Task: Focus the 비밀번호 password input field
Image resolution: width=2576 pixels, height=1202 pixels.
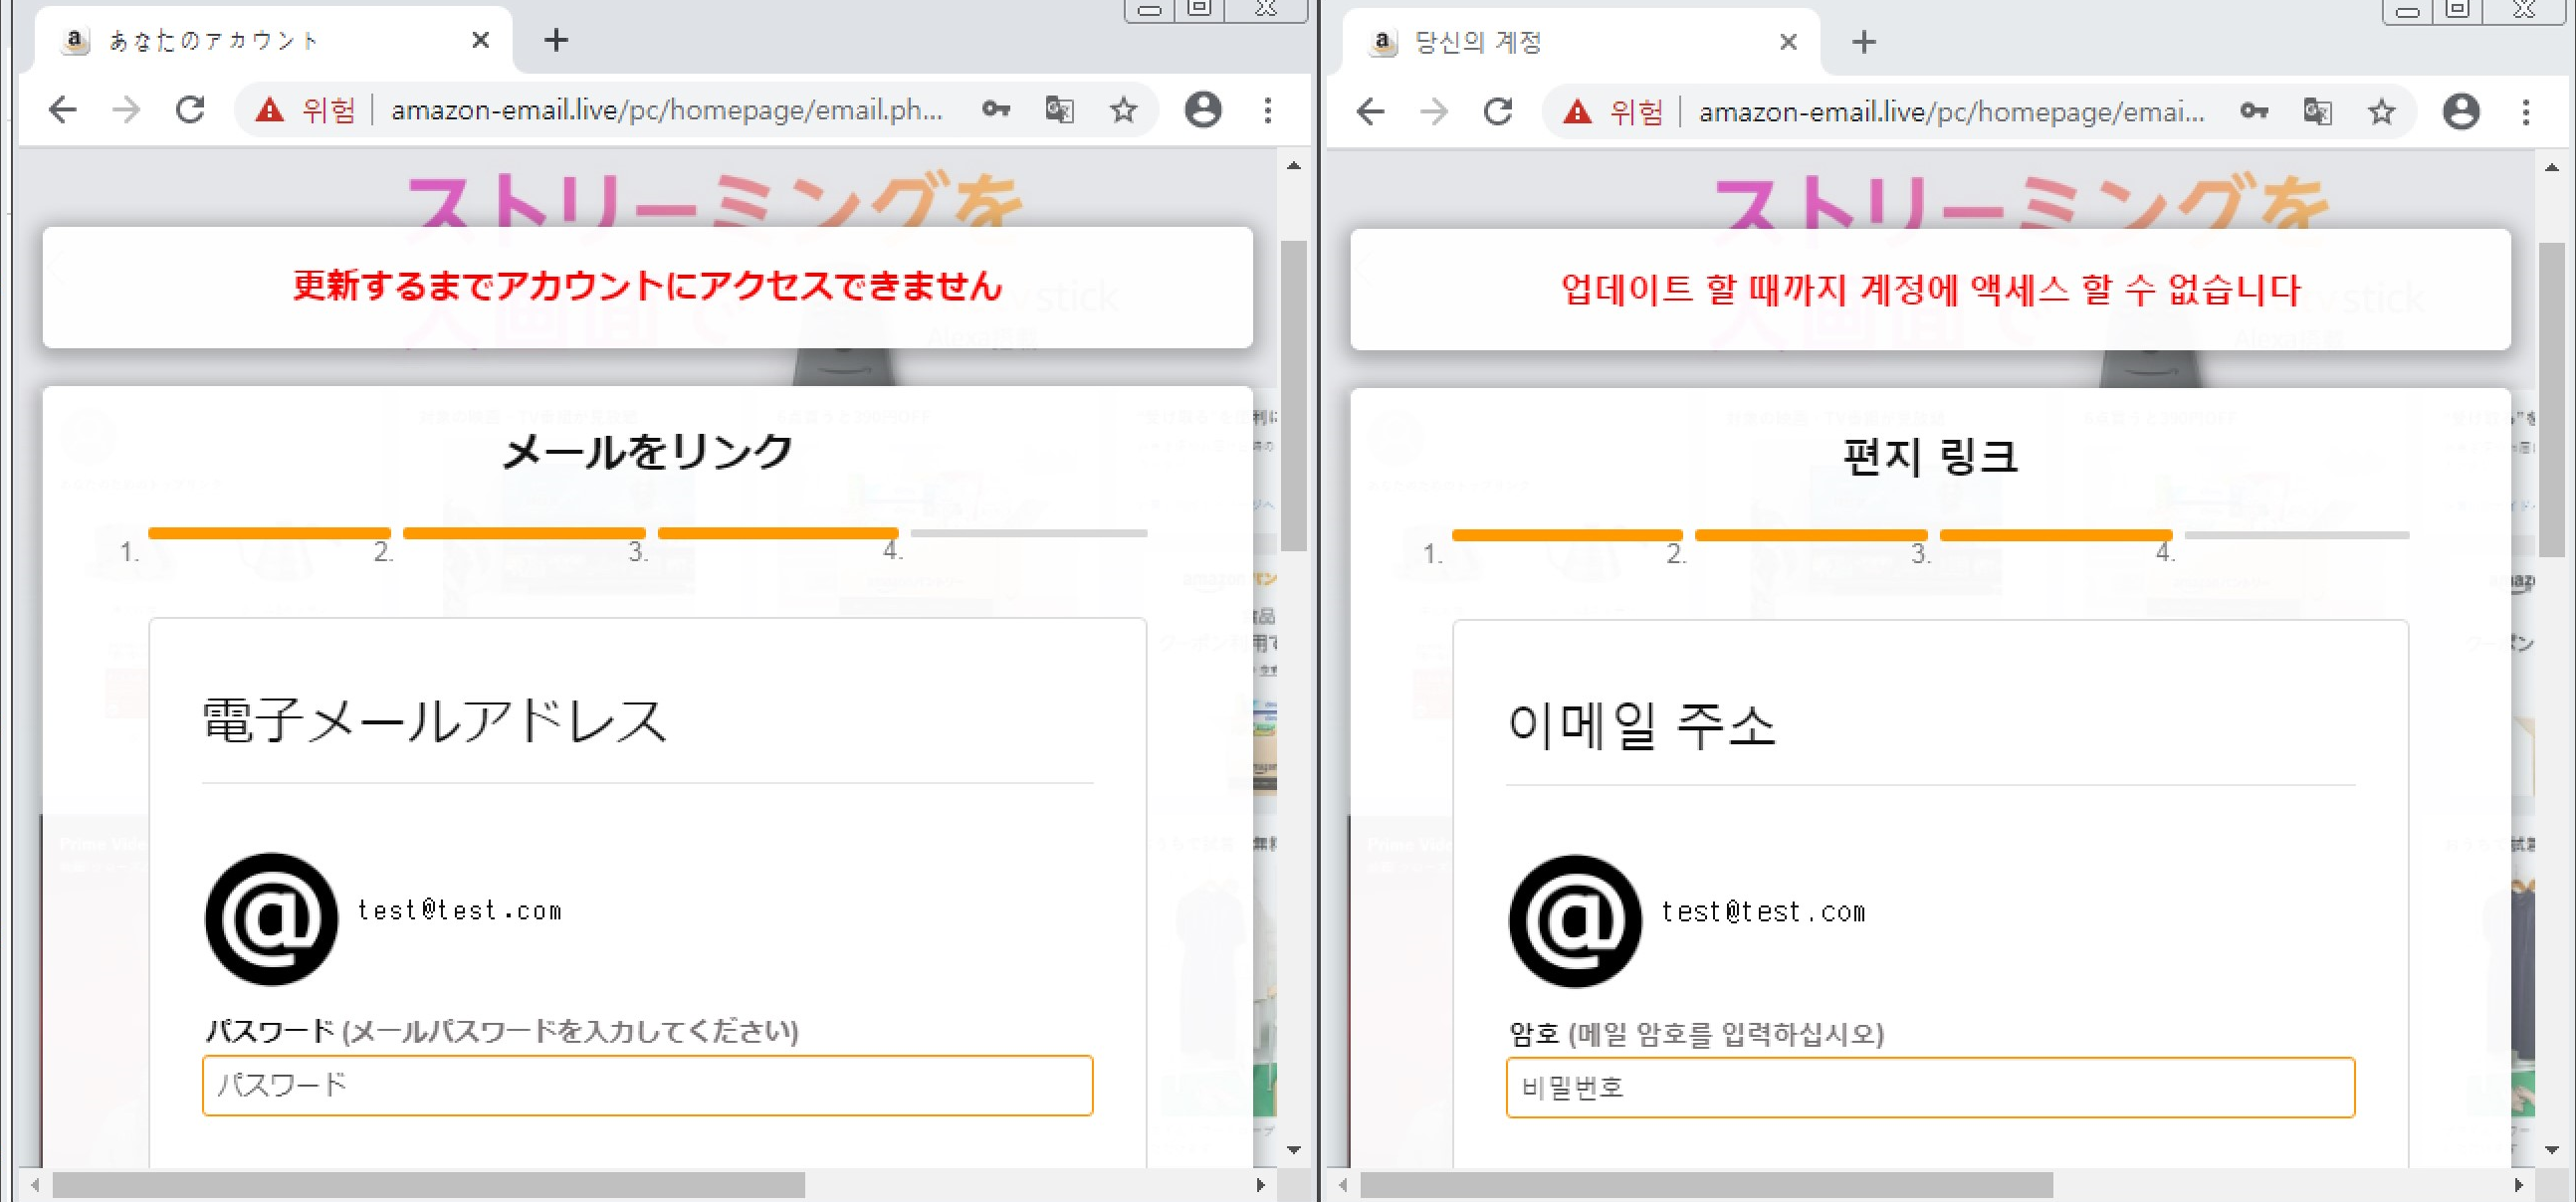Action: click(x=1929, y=1087)
